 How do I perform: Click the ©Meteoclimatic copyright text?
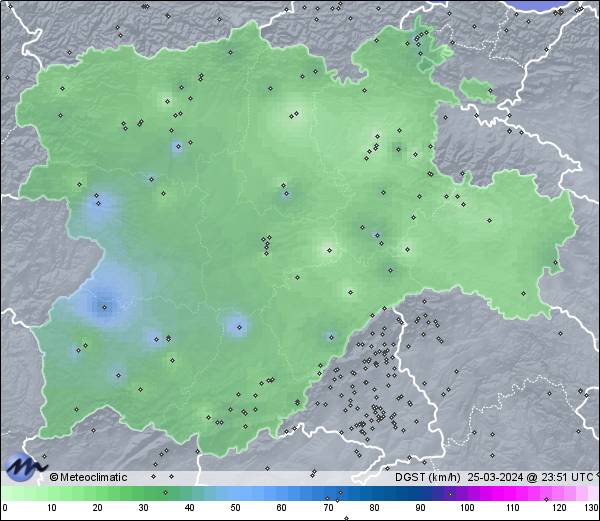point(88,477)
